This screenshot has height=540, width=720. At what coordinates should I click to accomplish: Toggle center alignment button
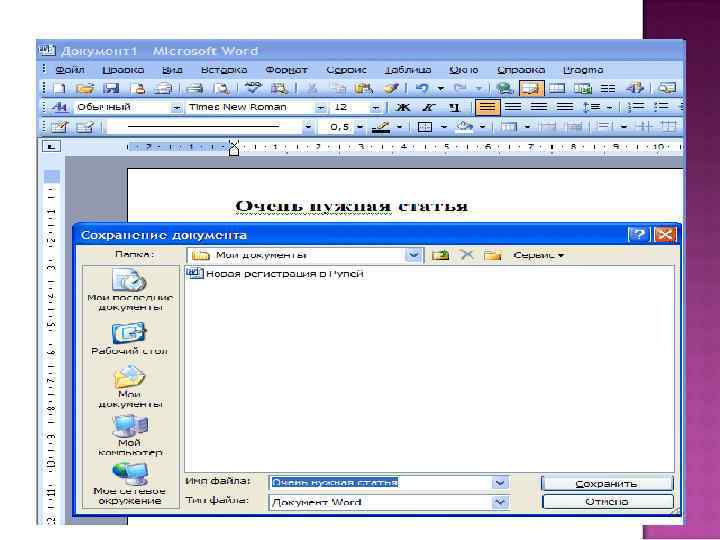click(x=513, y=107)
